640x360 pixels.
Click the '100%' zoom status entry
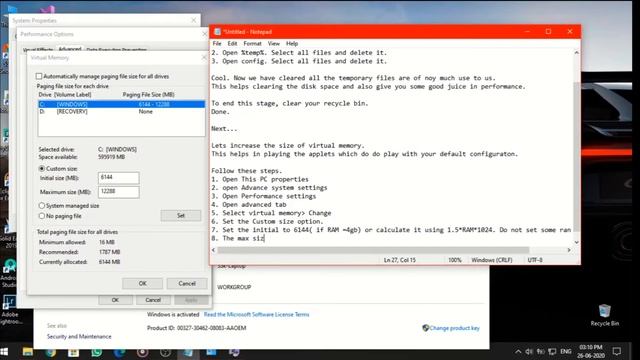[x=455, y=260]
